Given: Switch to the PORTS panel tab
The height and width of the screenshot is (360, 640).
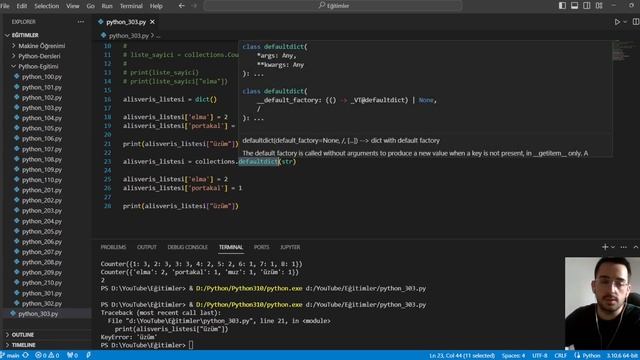Looking at the screenshot, I should (261, 247).
